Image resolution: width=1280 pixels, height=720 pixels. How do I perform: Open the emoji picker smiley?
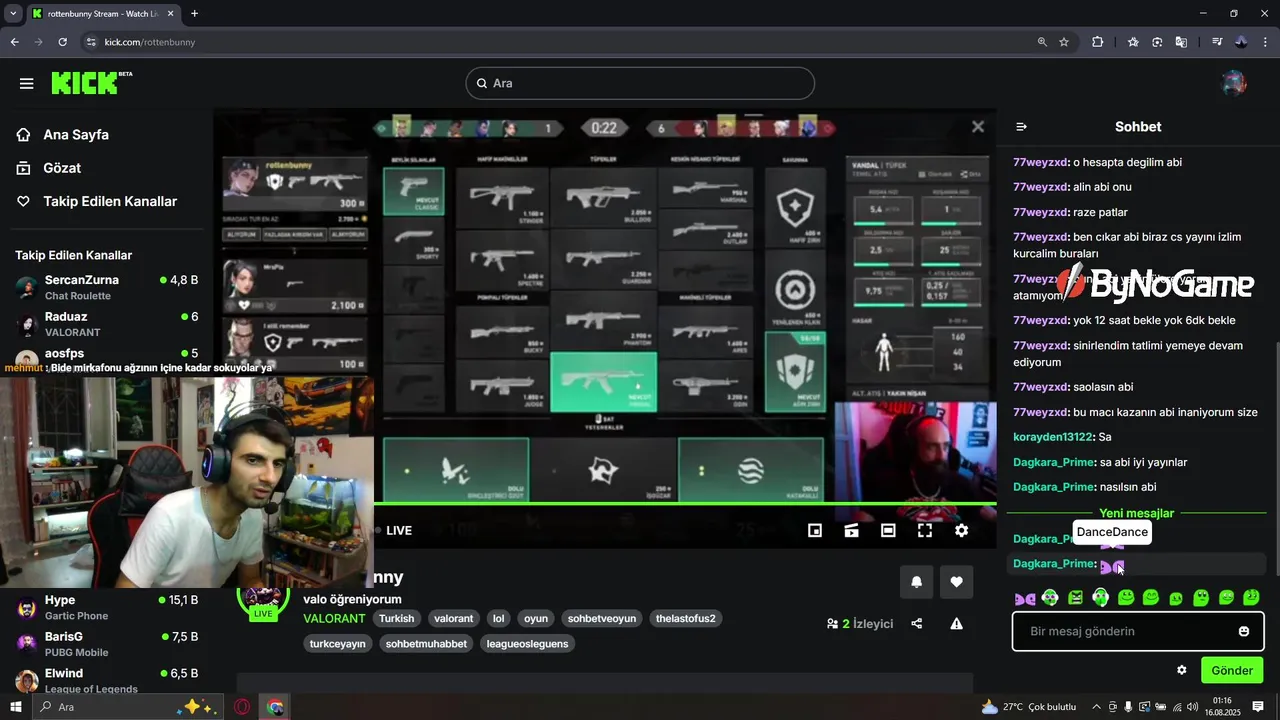1244,632
